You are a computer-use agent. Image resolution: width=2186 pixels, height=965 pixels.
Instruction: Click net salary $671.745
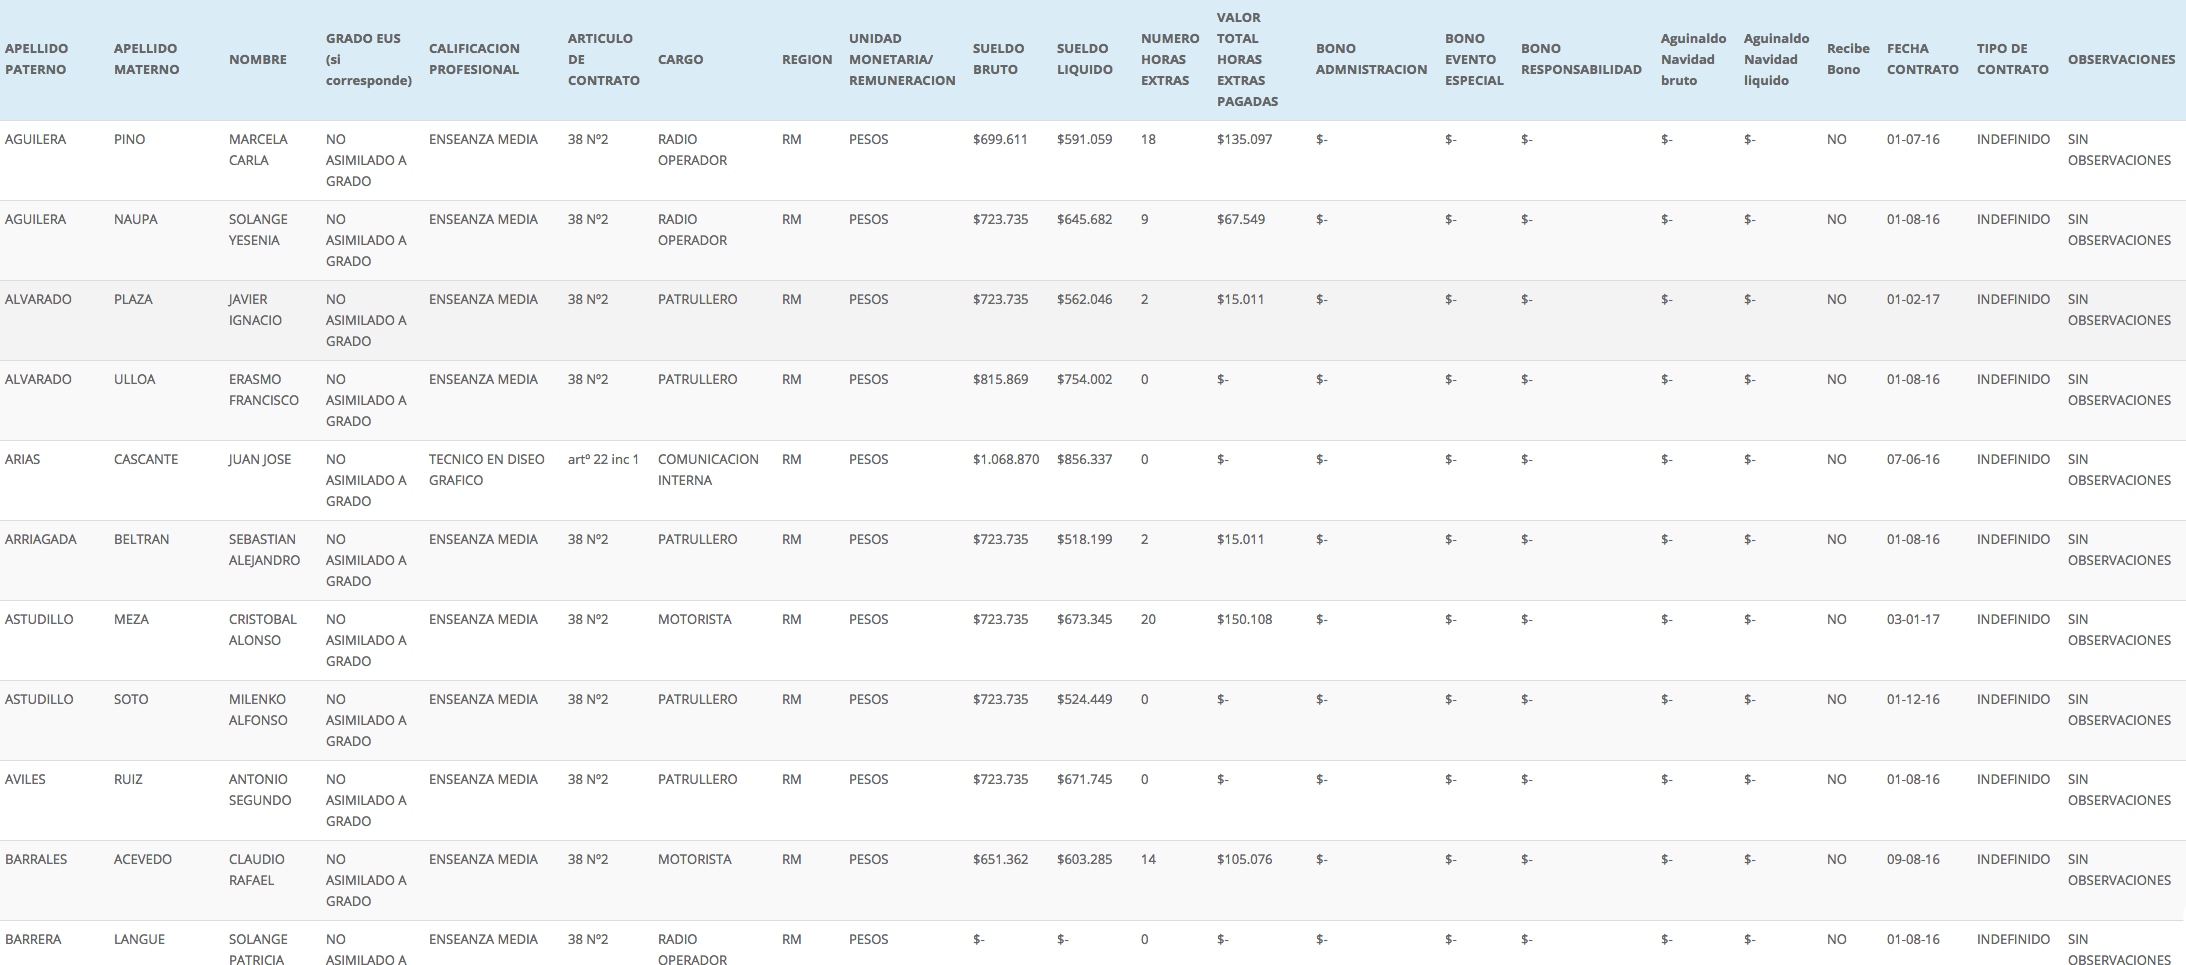[1084, 780]
